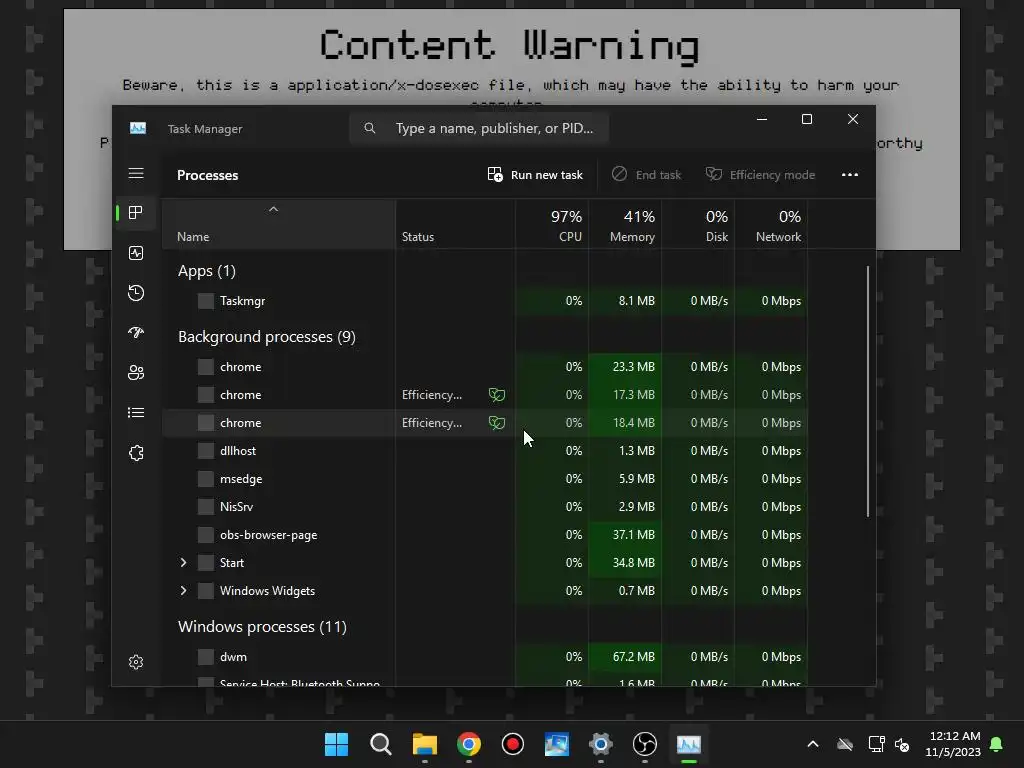
Task: Open OBS Studio from taskbar
Action: [x=645, y=744]
